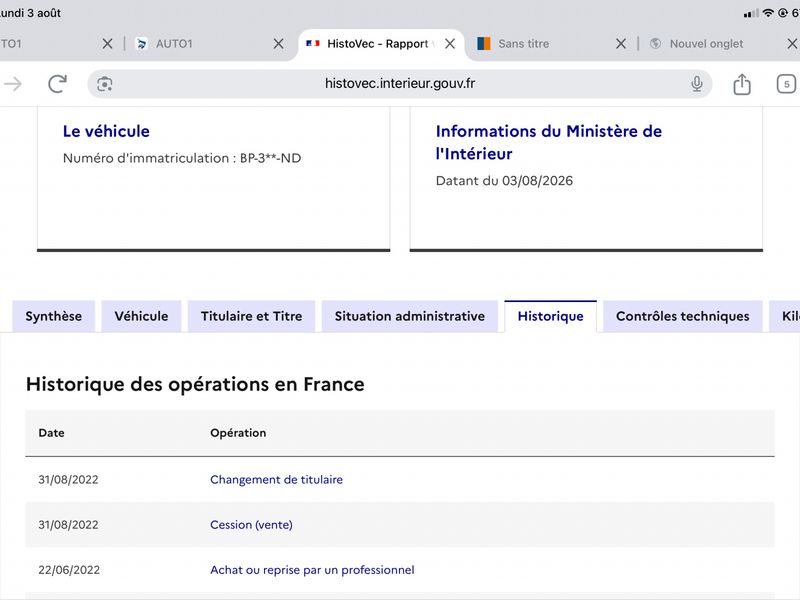Reload the page with the refresh icon
Viewport: 800px width, 600px height.
pos(57,84)
